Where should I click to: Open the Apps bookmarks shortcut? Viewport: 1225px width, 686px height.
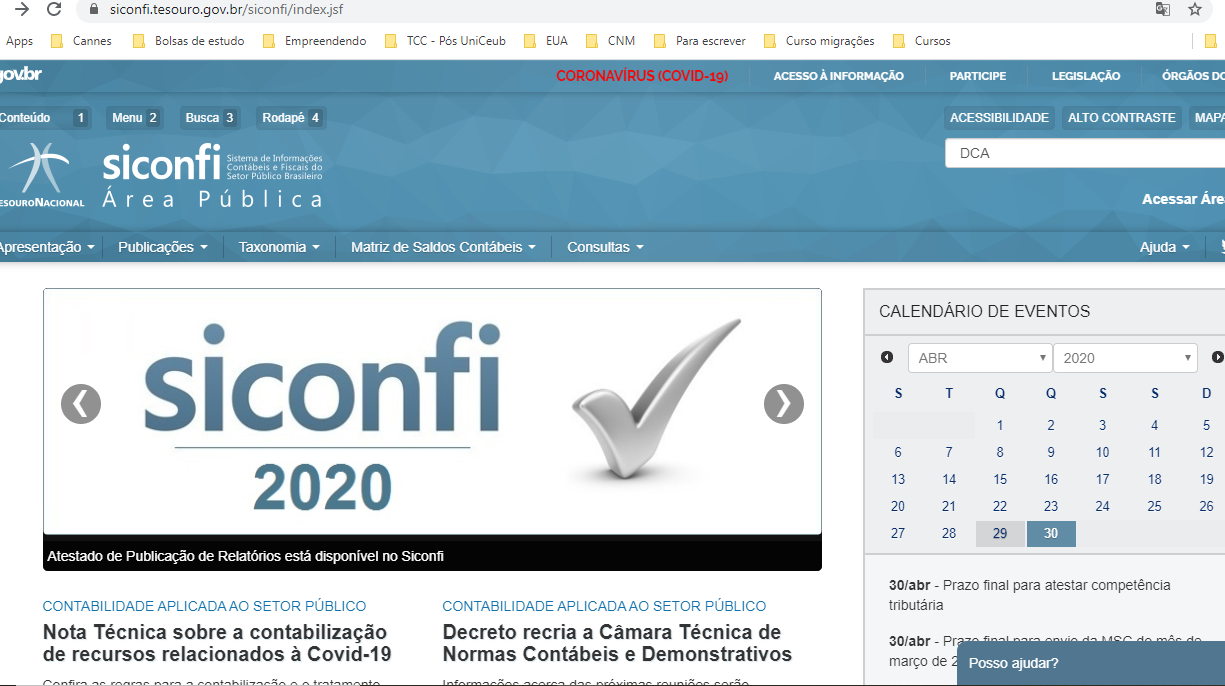pos(19,41)
